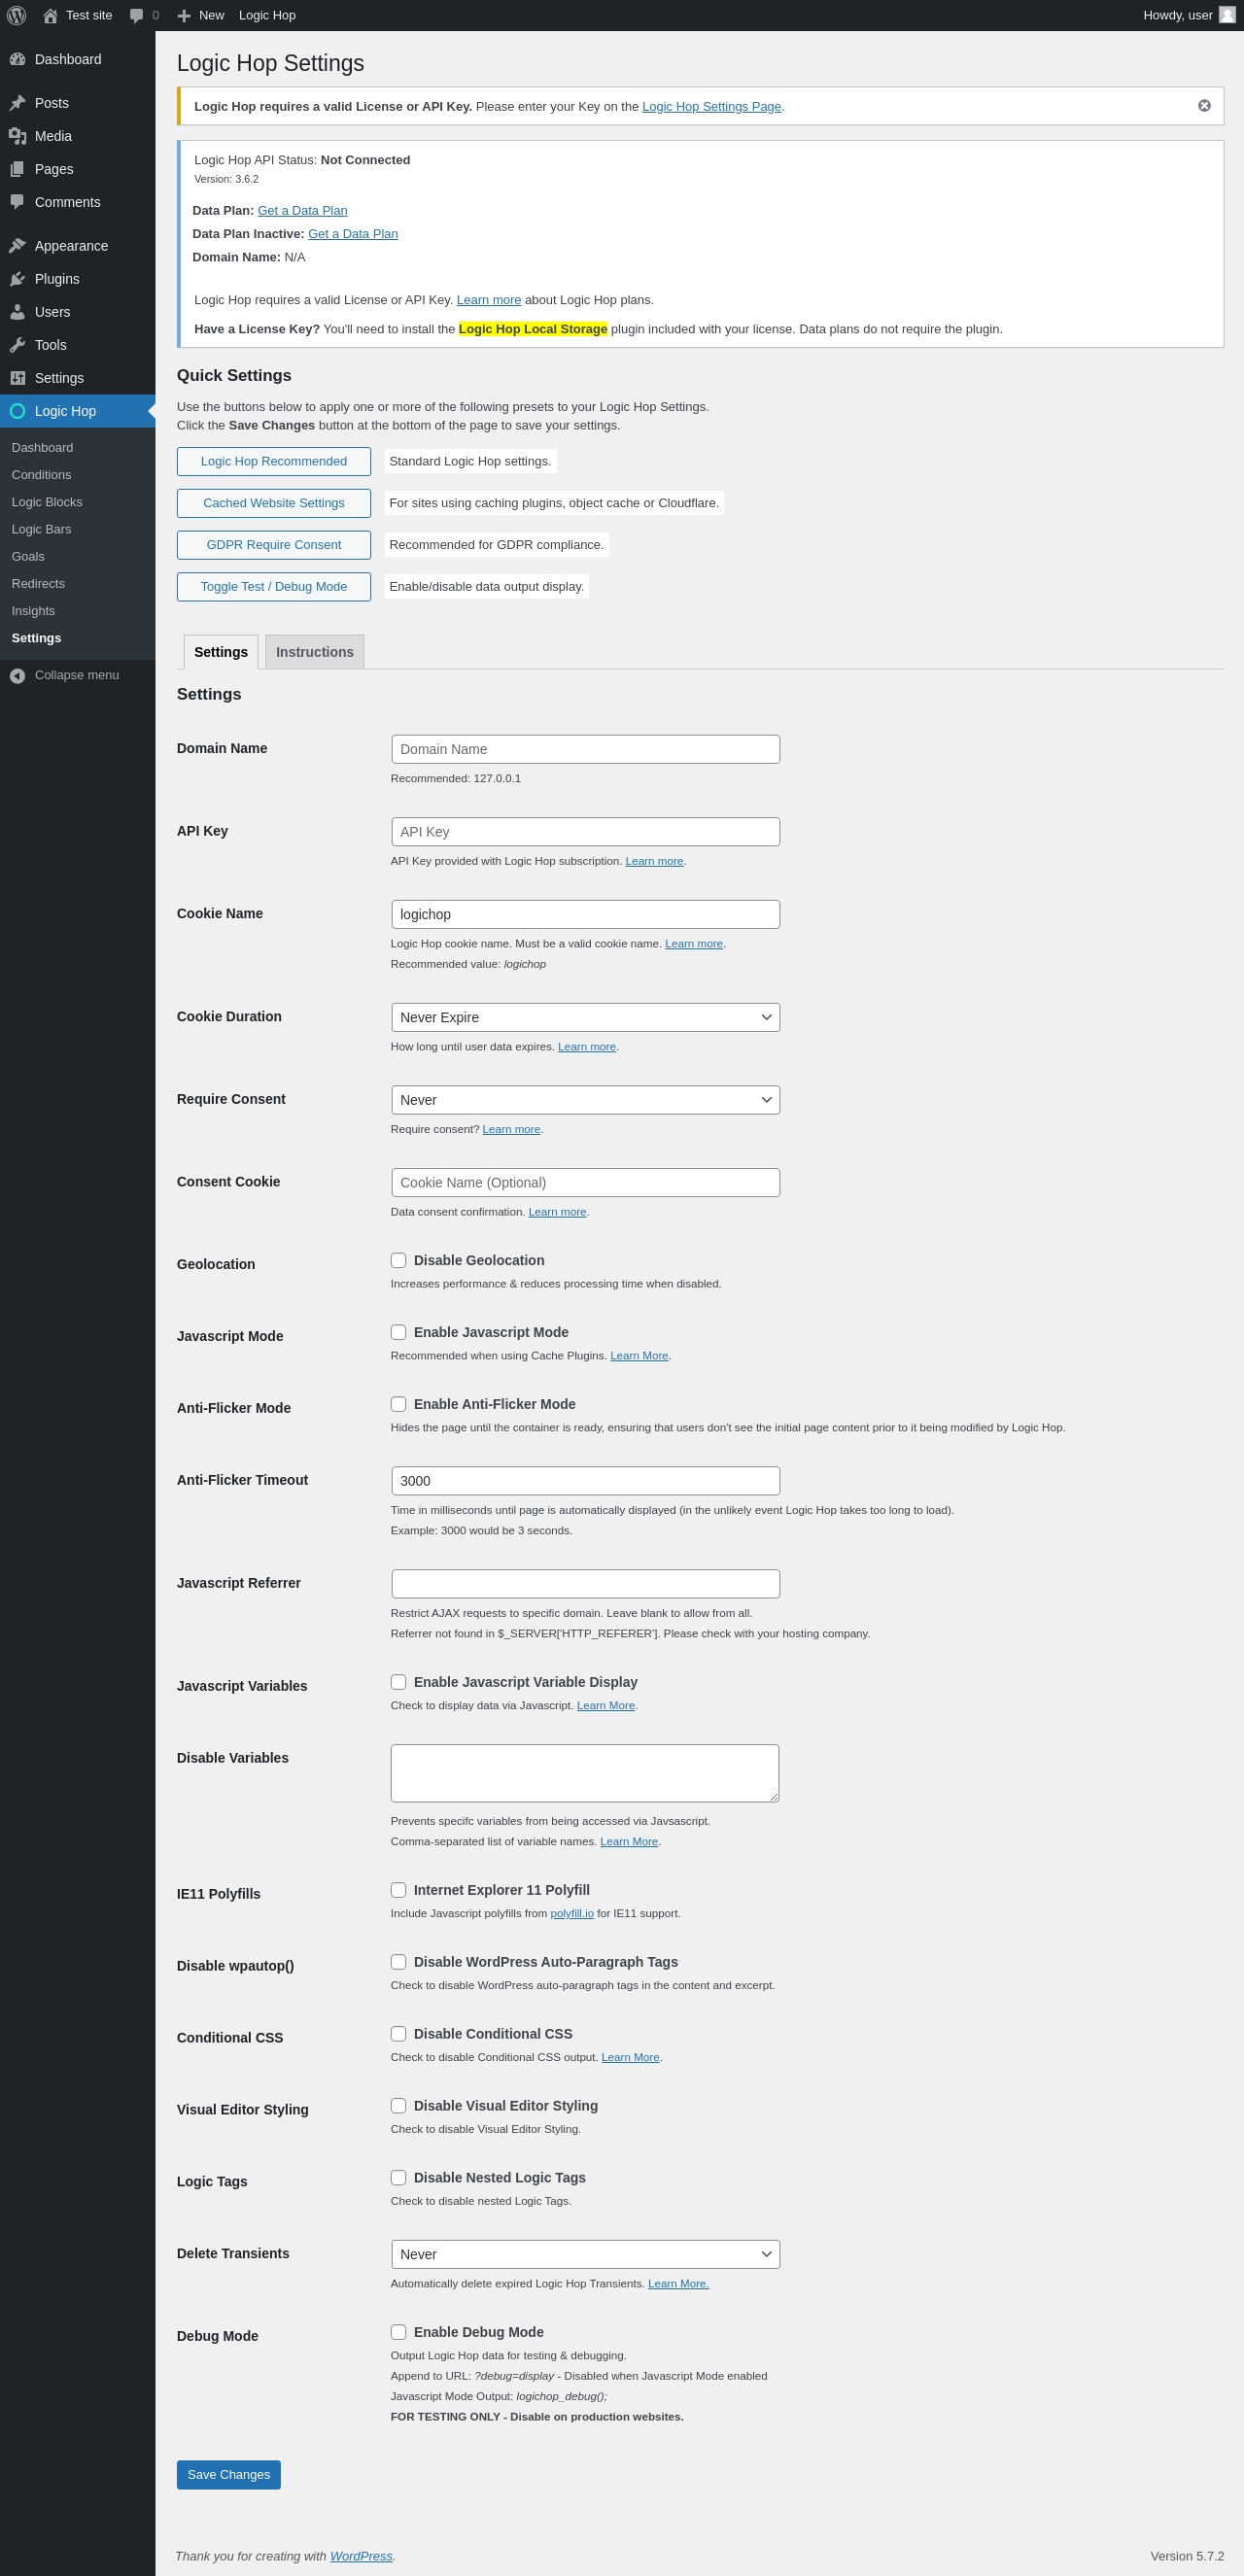This screenshot has height=2576, width=1244.
Task: Enable the Disable Geolocation checkbox
Action: (x=398, y=1260)
